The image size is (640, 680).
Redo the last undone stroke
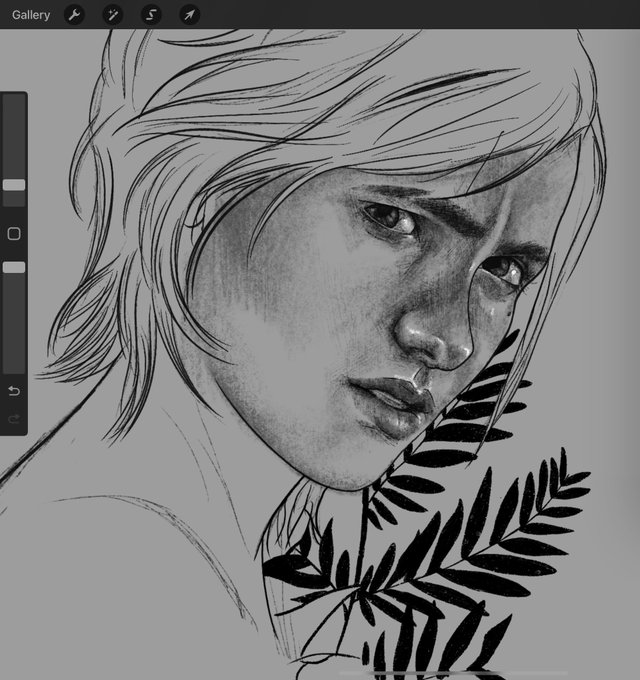14,418
